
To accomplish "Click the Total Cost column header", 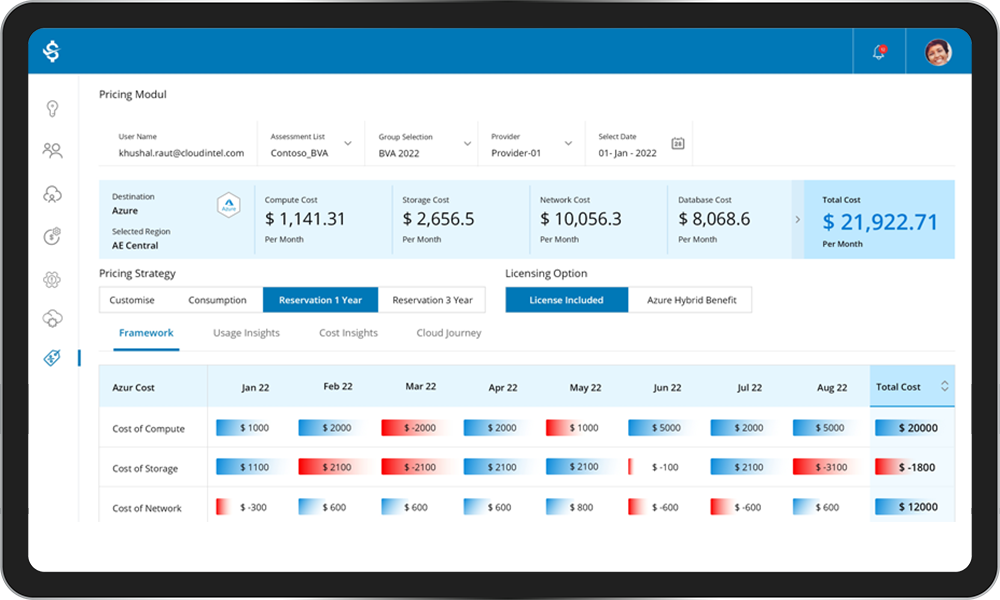I will coord(912,386).
